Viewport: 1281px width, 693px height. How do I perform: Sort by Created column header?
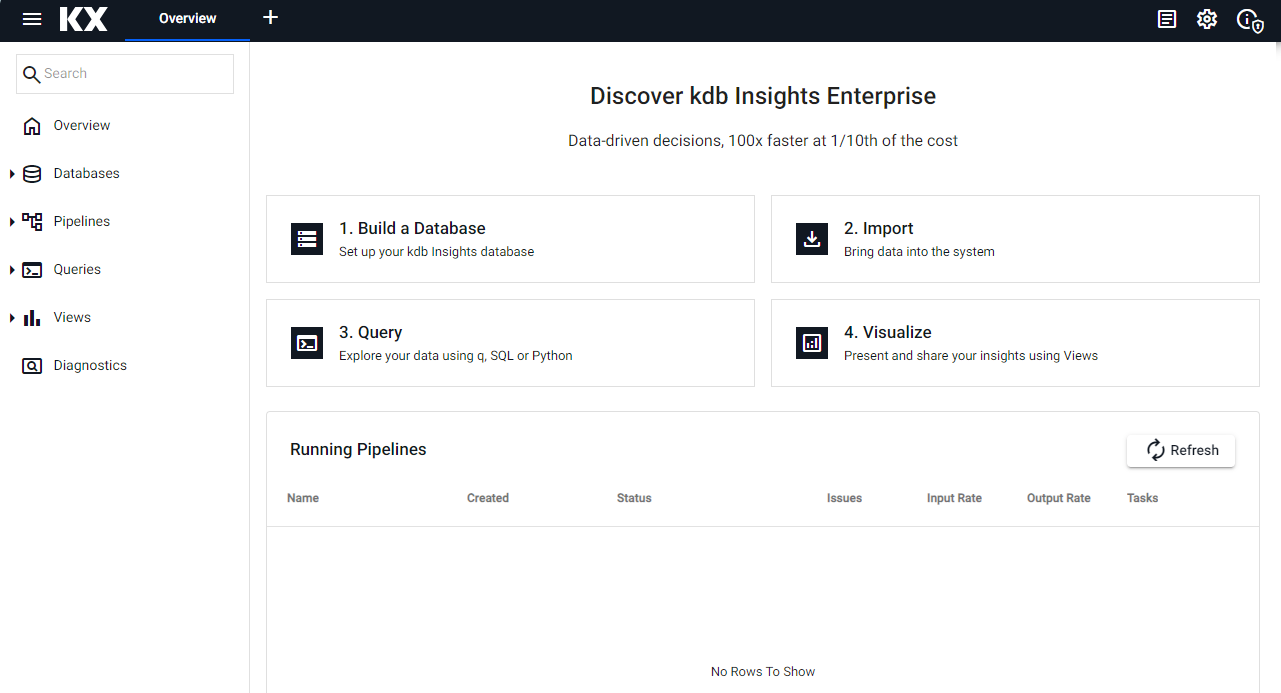click(x=488, y=498)
